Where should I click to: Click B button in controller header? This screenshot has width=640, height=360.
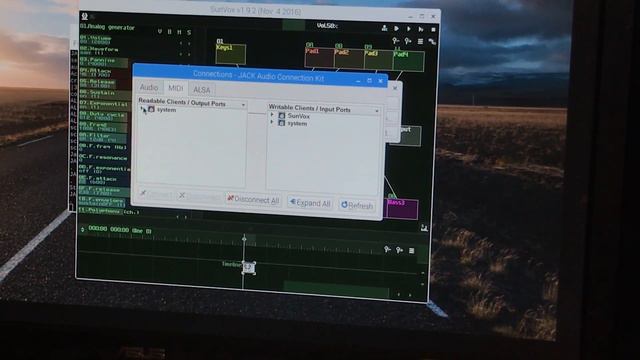tap(169, 31)
